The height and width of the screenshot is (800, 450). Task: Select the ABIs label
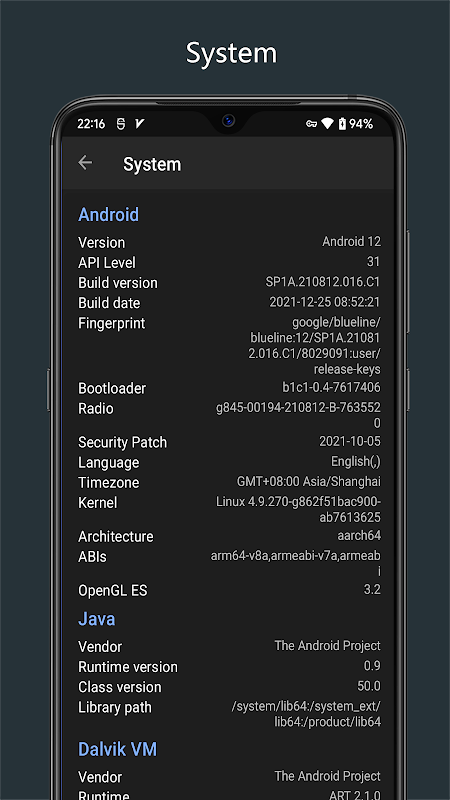point(92,557)
